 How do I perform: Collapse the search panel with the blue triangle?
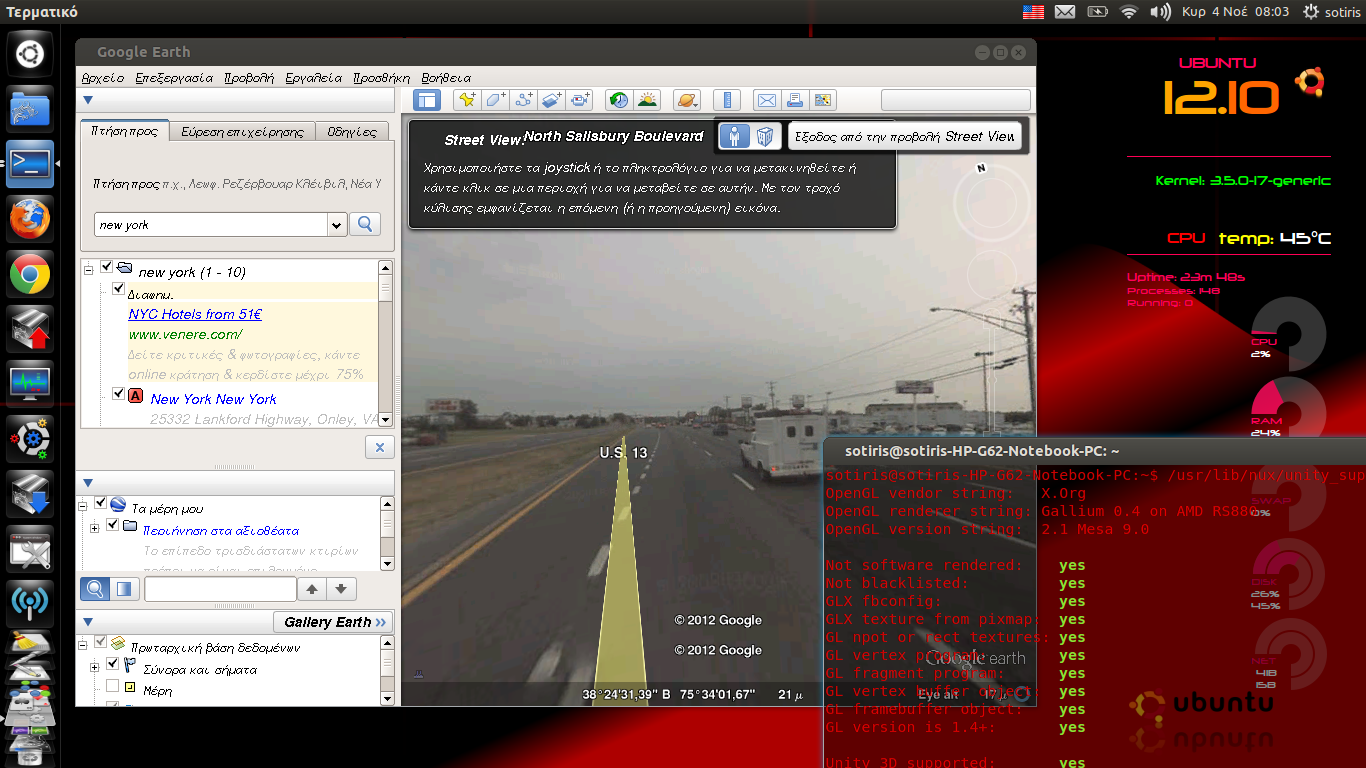pyautogui.click(x=88, y=100)
